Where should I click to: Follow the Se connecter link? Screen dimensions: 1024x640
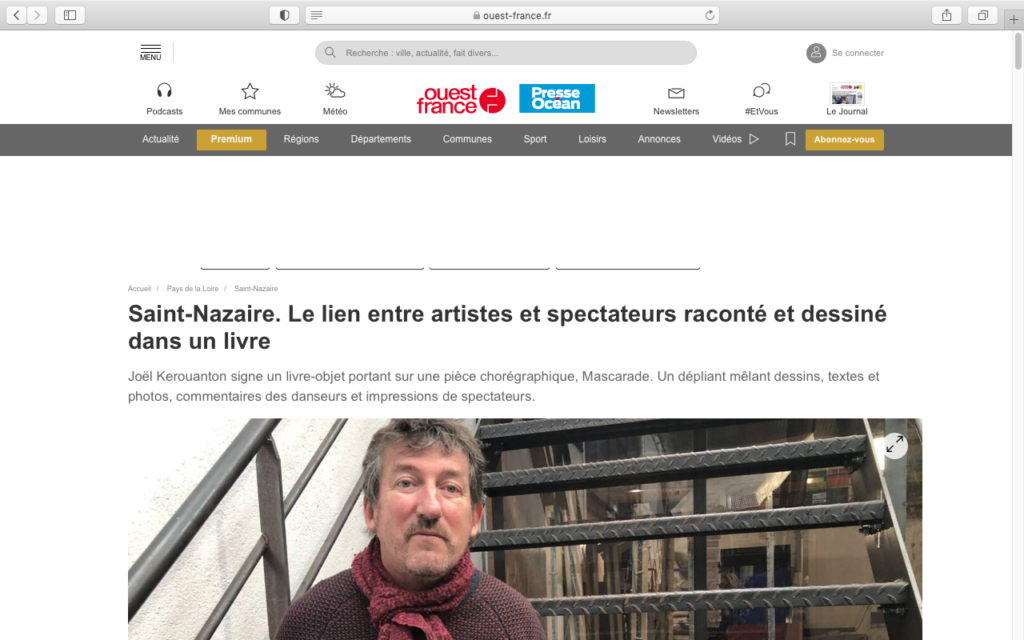click(x=857, y=53)
